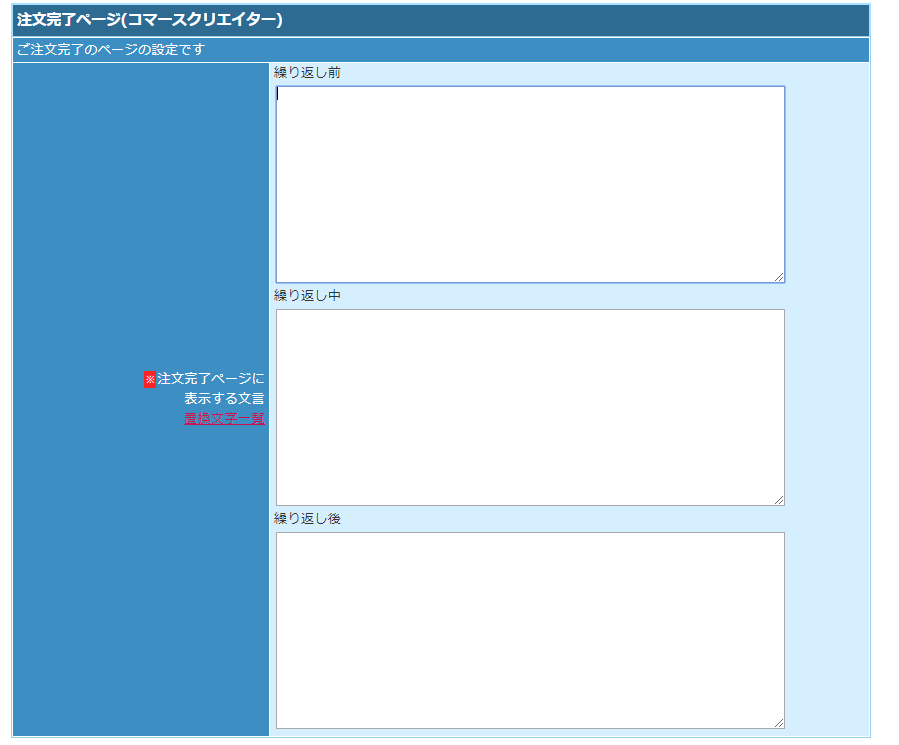Open the 置換文字一覧 link
Image resolution: width=899 pixels, height=745 pixels.
(224, 418)
